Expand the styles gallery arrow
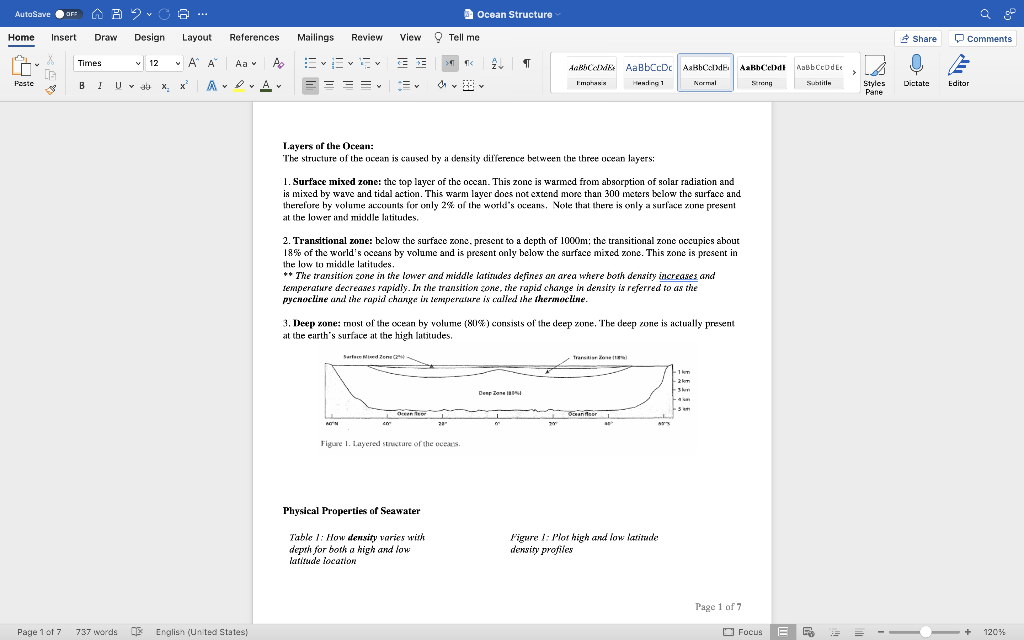The width and height of the screenshot is (1024, 640). tap(854, 72)
